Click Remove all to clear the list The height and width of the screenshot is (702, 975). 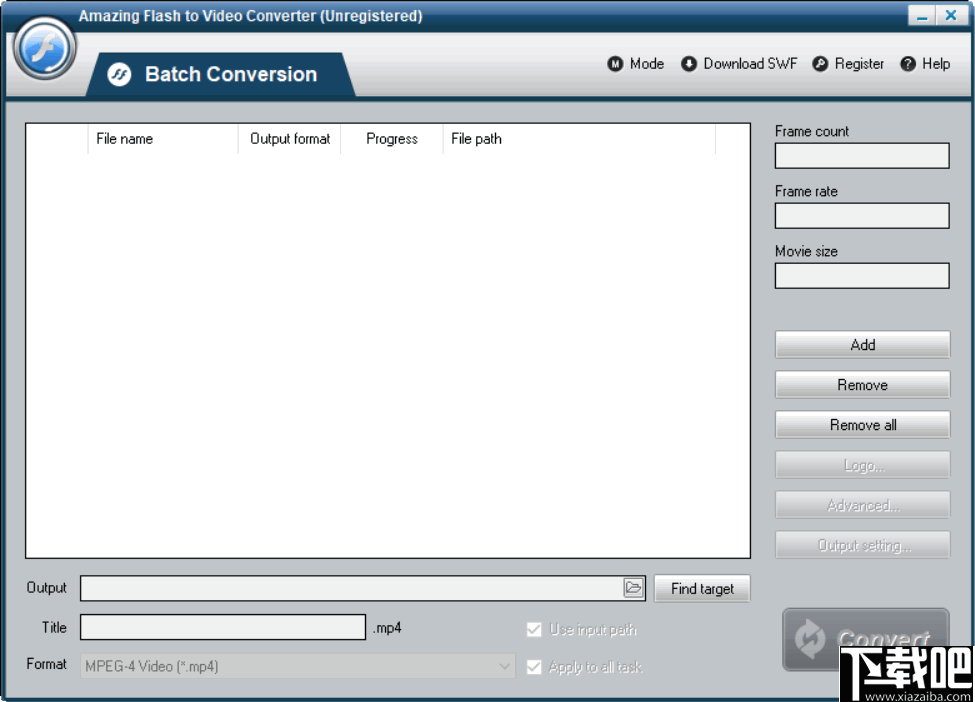click(x=862, y=424)
